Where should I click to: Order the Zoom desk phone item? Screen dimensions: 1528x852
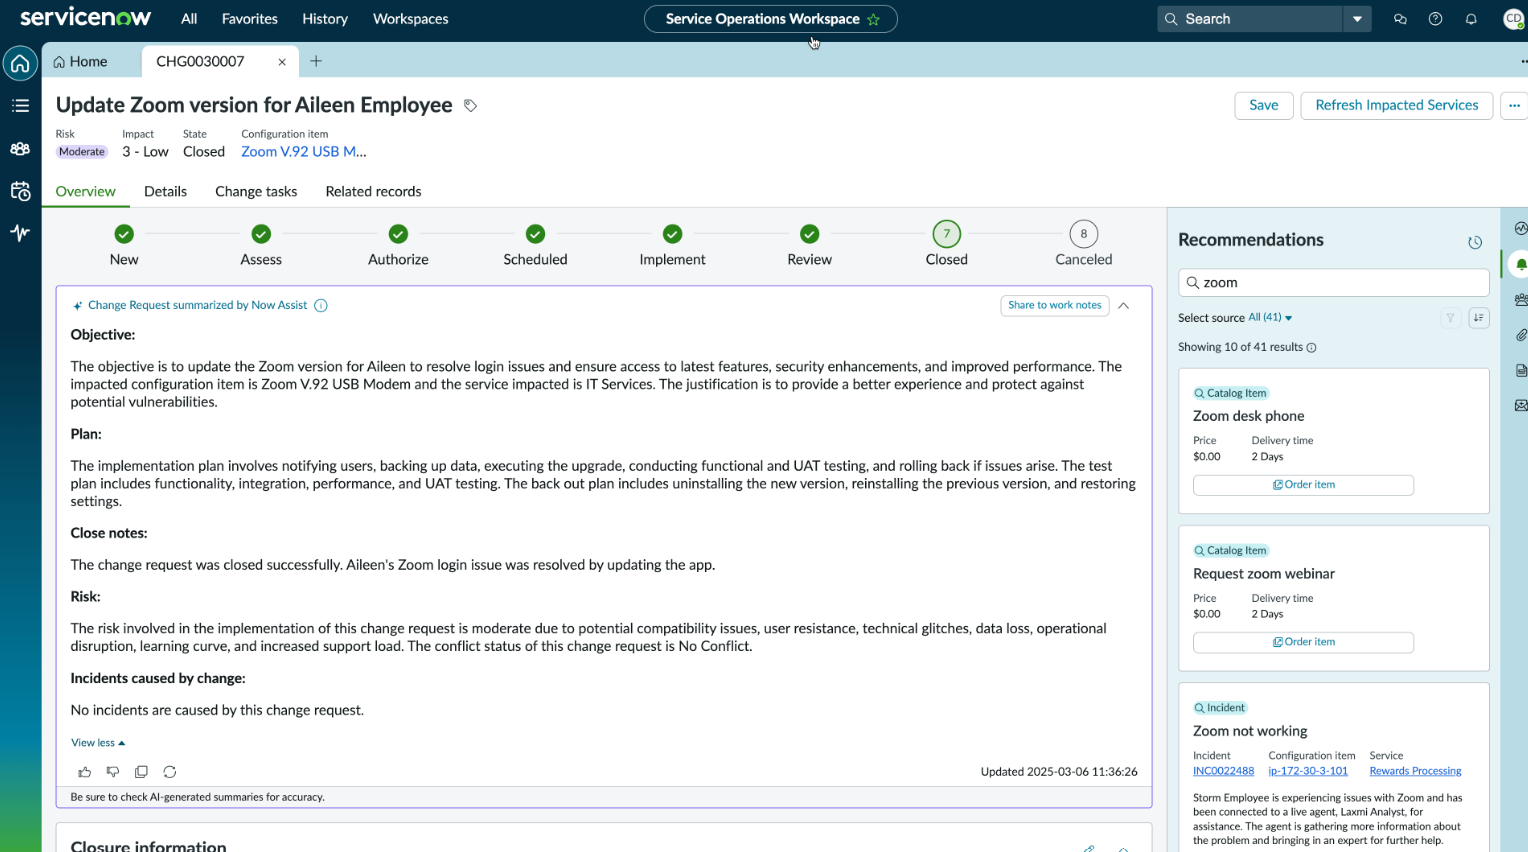[1303, 485]
